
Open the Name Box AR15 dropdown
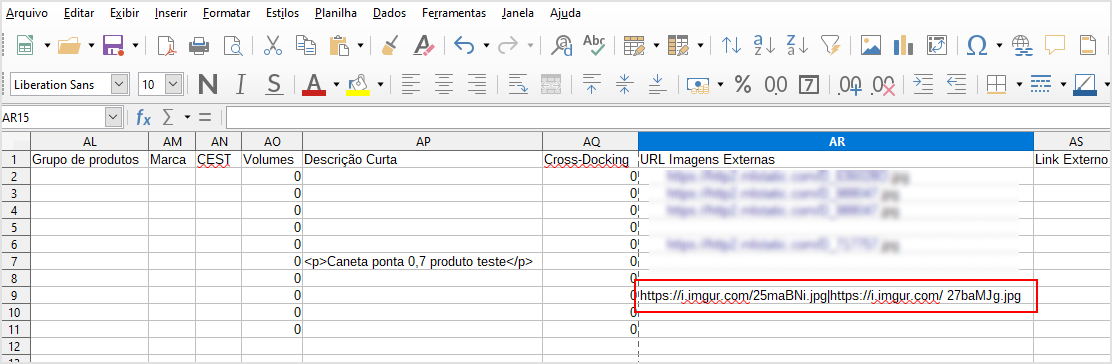coord(112,117)
